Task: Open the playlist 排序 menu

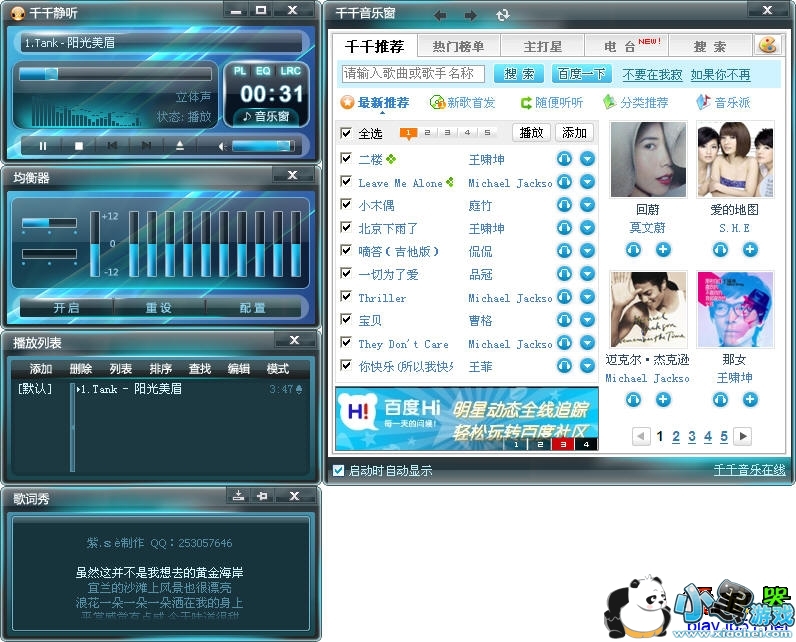Action: (x=160, y=369)
